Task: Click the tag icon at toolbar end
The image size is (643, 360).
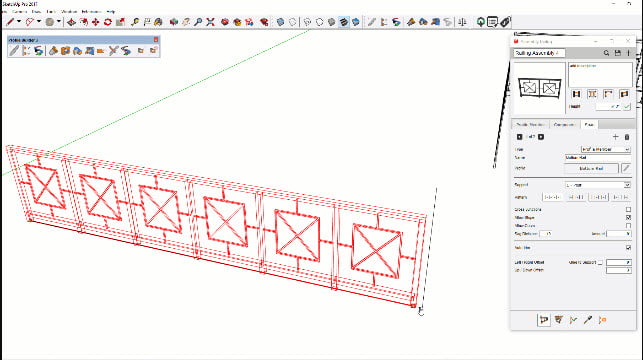Action: (505, 22)
